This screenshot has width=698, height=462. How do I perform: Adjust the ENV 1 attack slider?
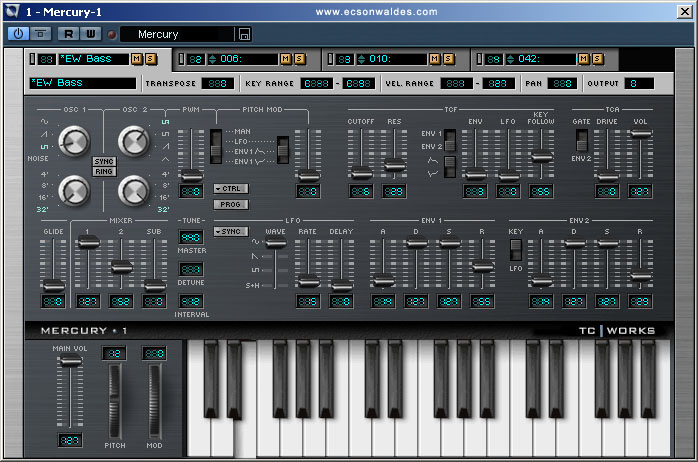(383, 280)
